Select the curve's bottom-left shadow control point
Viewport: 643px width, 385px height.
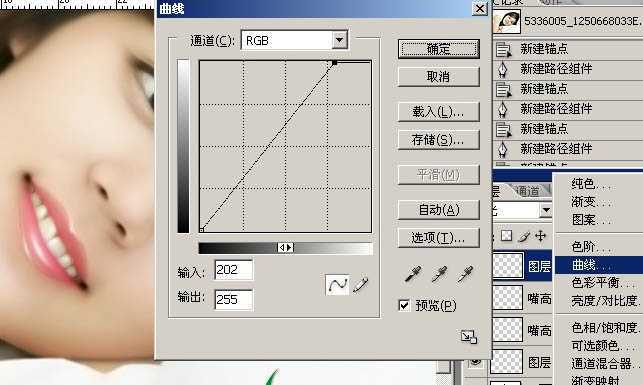[202, 230]
